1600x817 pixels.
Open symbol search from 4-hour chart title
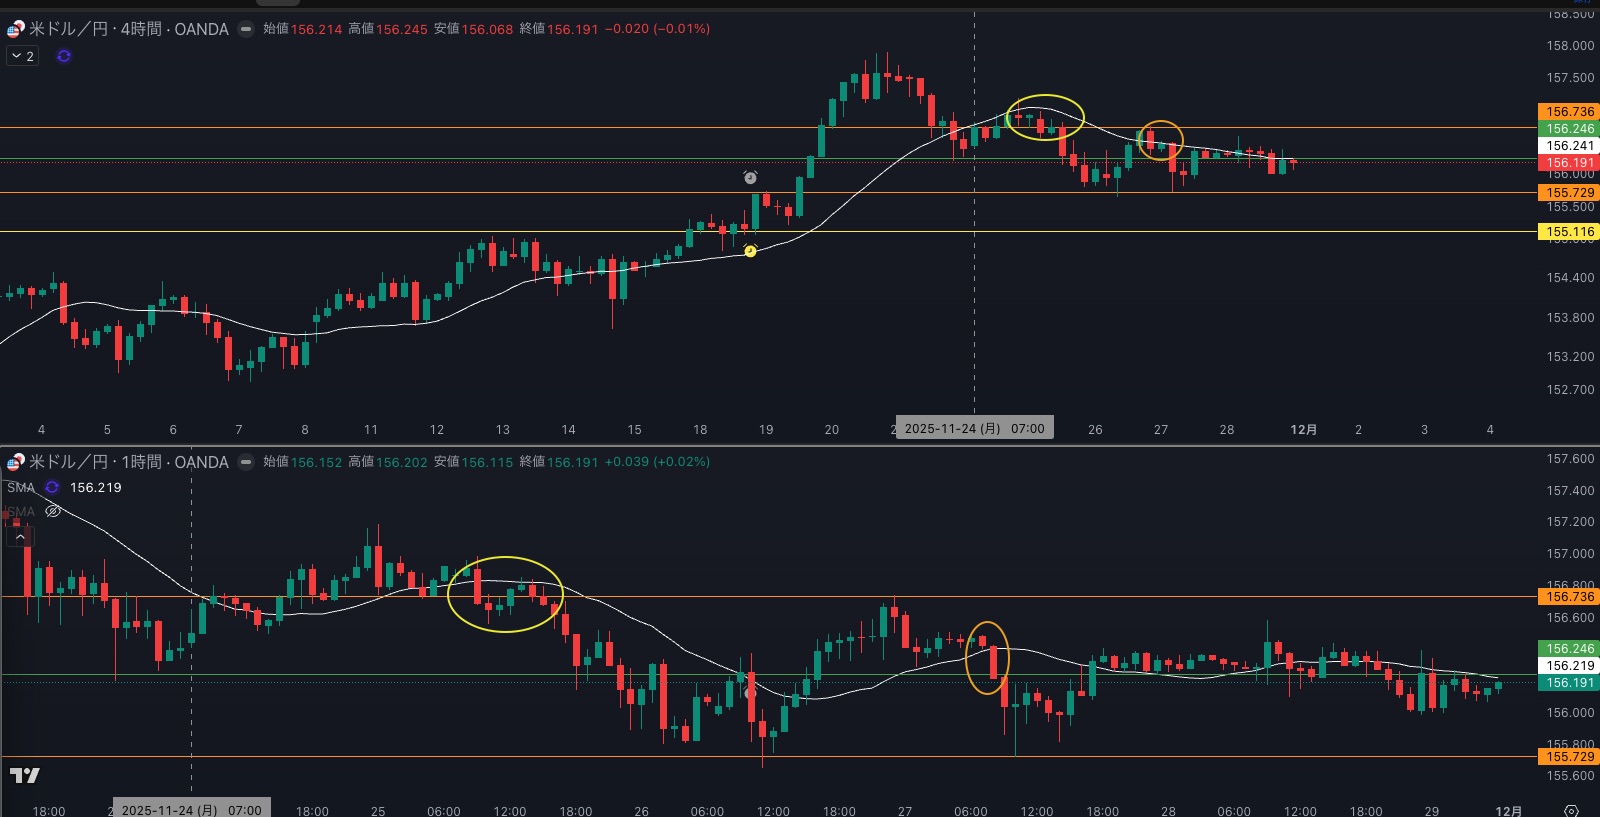128,29
